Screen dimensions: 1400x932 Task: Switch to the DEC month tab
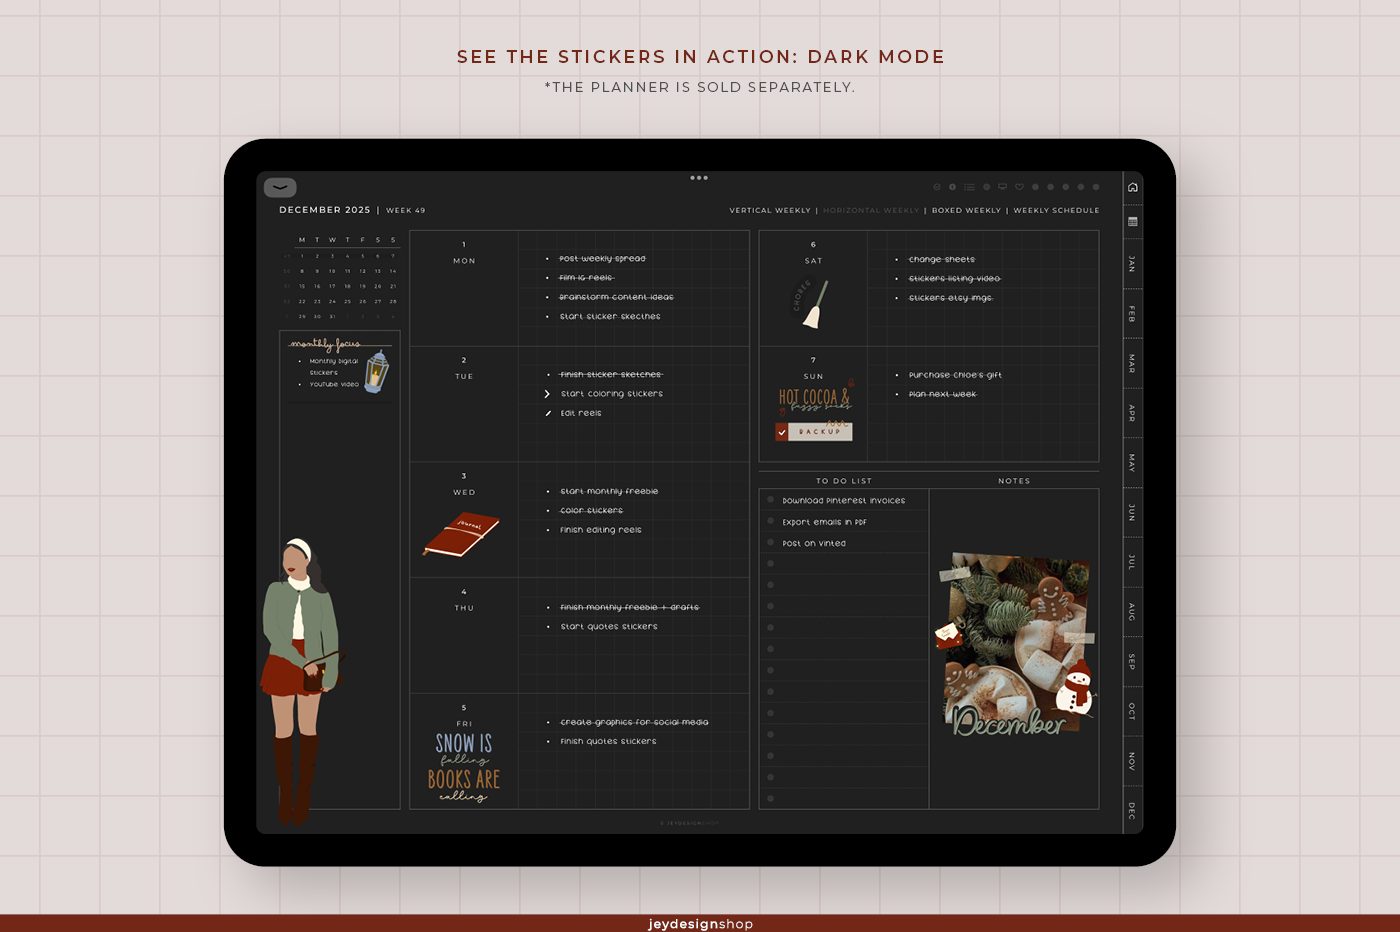(x=1132, y=810)
